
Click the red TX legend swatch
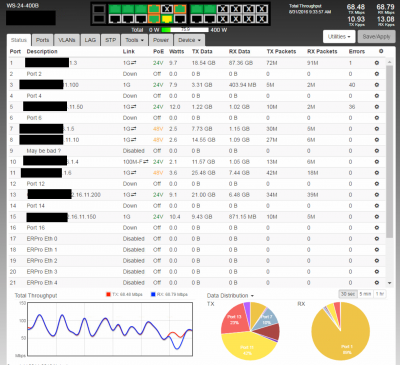pos(108,294)
